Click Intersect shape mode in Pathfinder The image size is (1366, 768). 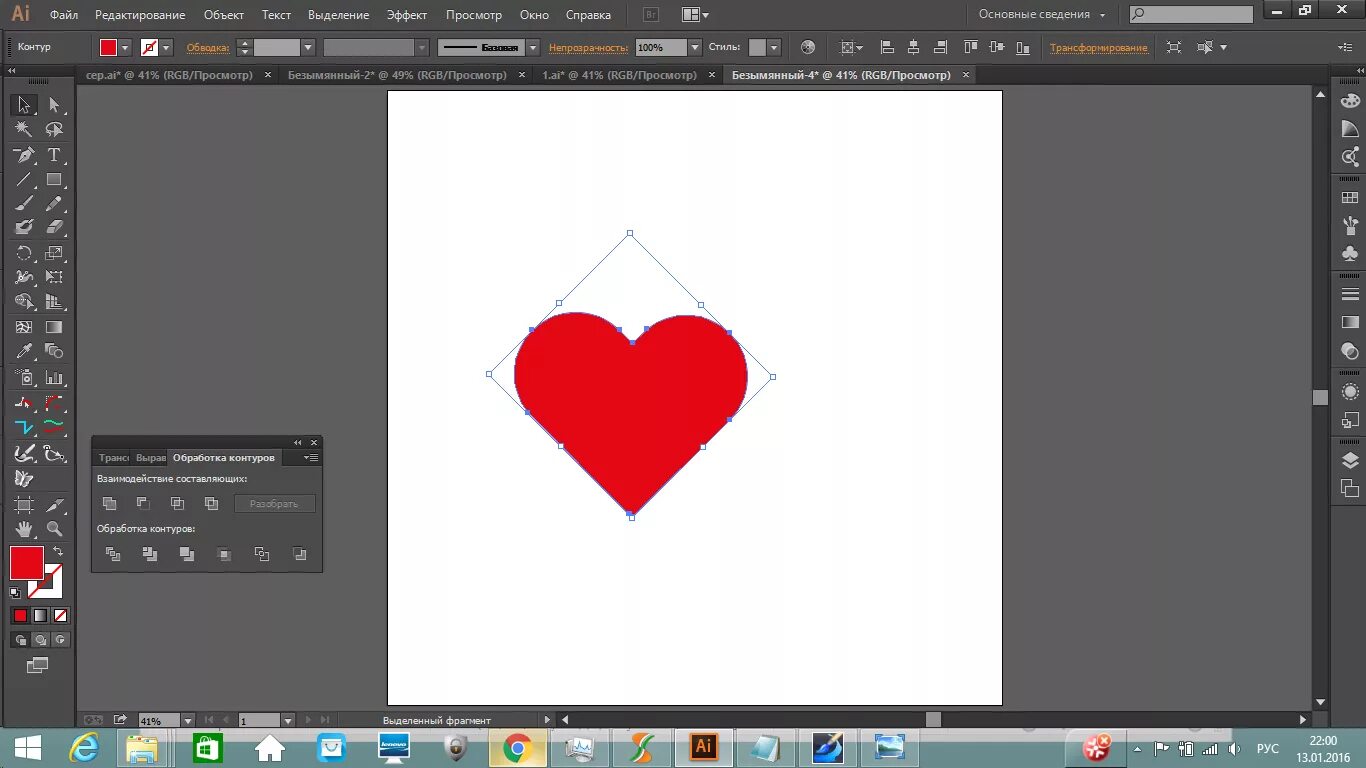point(177,503)
